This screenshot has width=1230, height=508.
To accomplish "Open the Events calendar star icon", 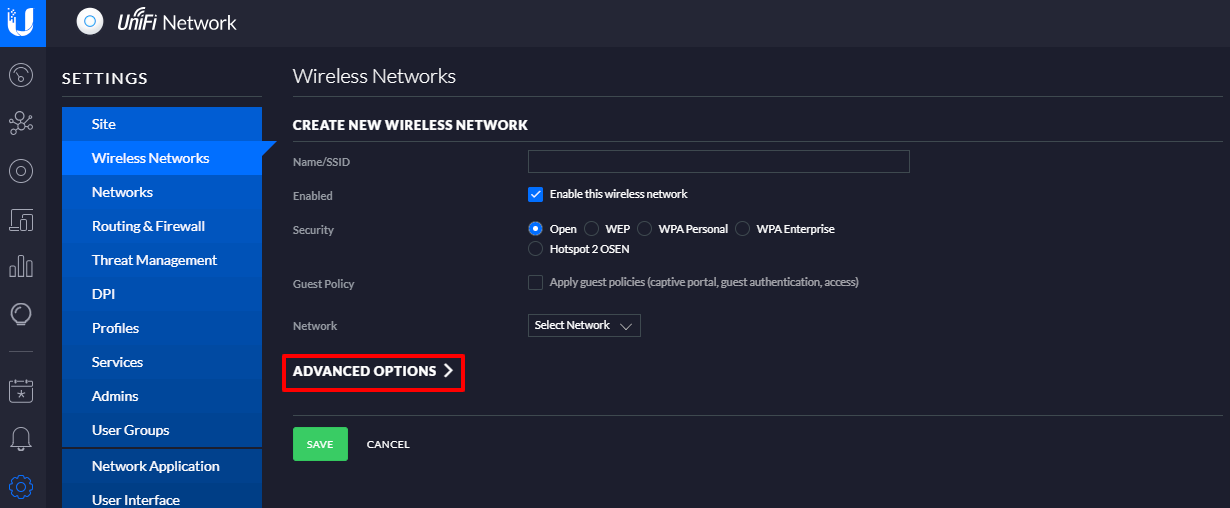I will pyautogui.click(x=21, y=390).
